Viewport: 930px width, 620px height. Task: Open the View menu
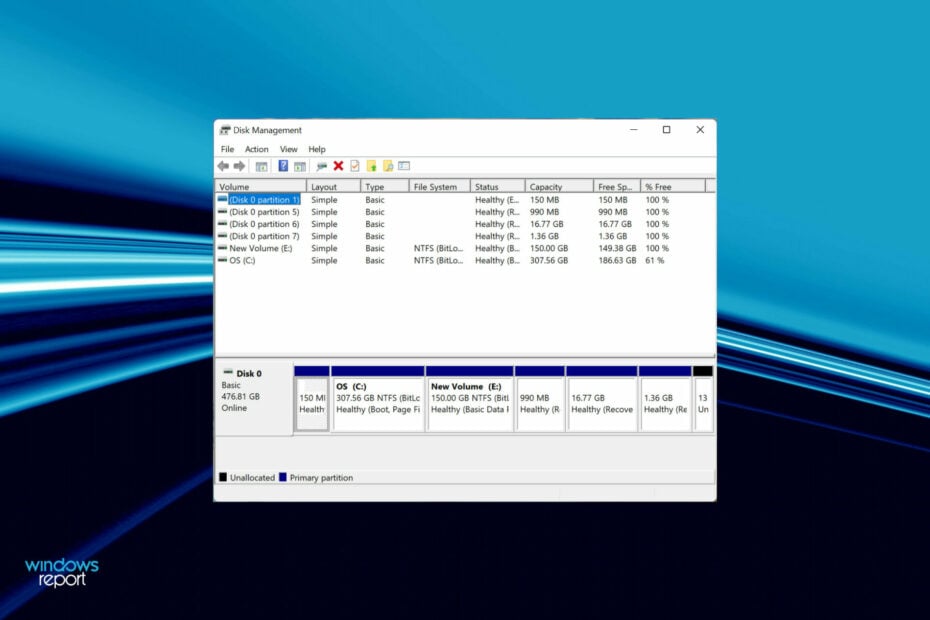pyautogui.click(x=288, y=148)
